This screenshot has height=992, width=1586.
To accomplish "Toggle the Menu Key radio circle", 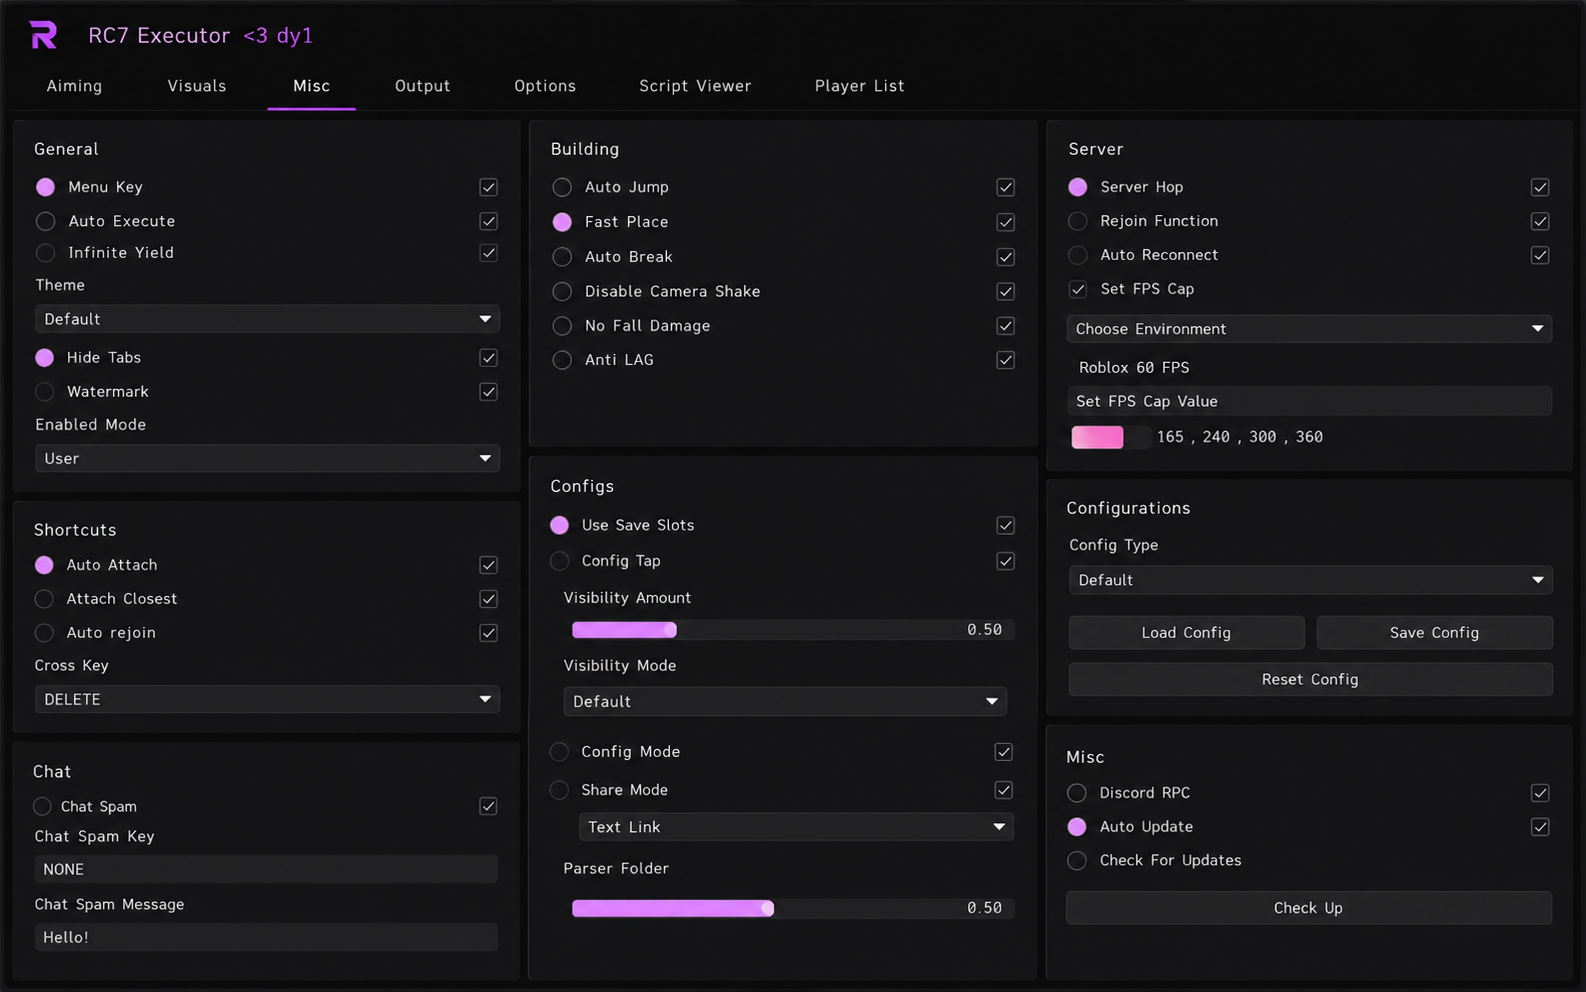I will click(x=45, y=187).
